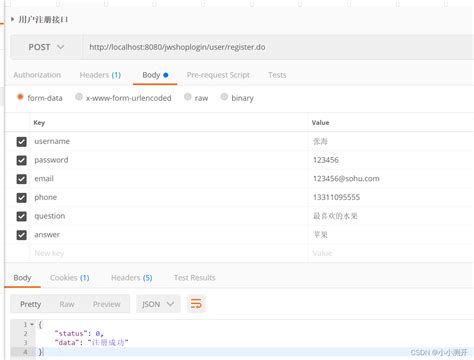The height and width of the screenshot is (360, 474).
Task: Switch response view to Raw
Action: (67, 304)
